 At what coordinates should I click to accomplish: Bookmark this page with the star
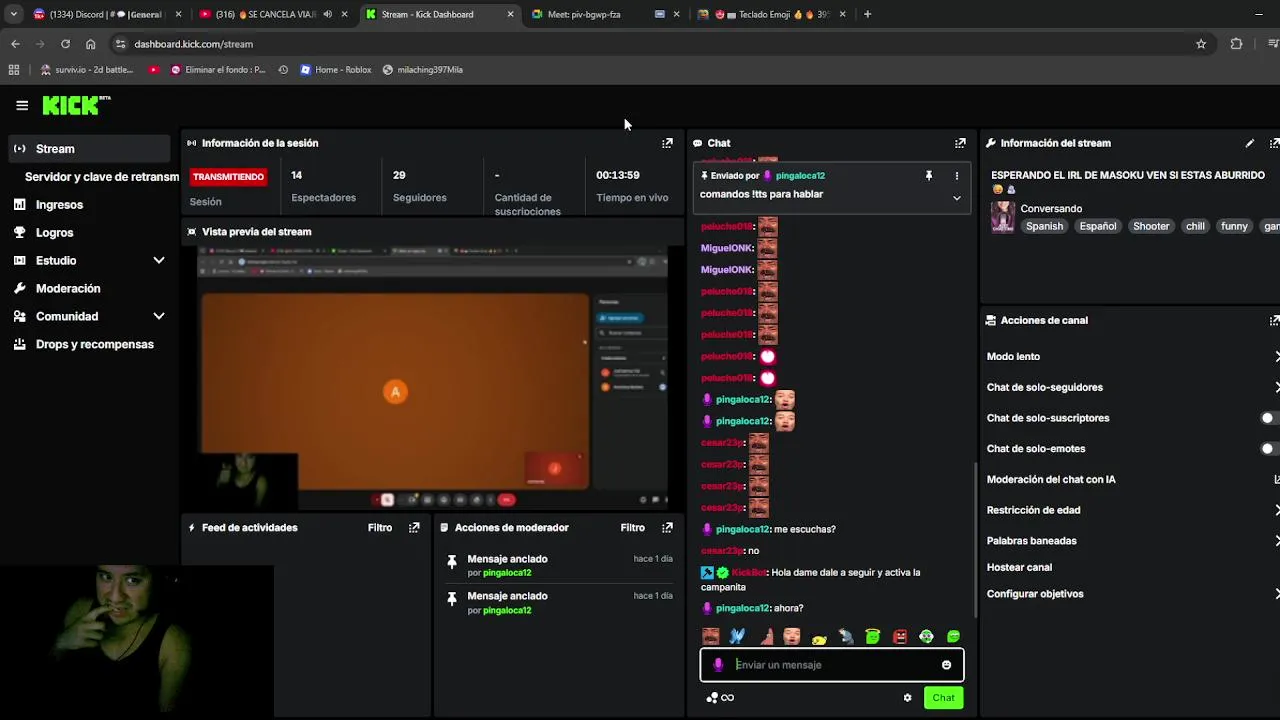point(1201,44)
